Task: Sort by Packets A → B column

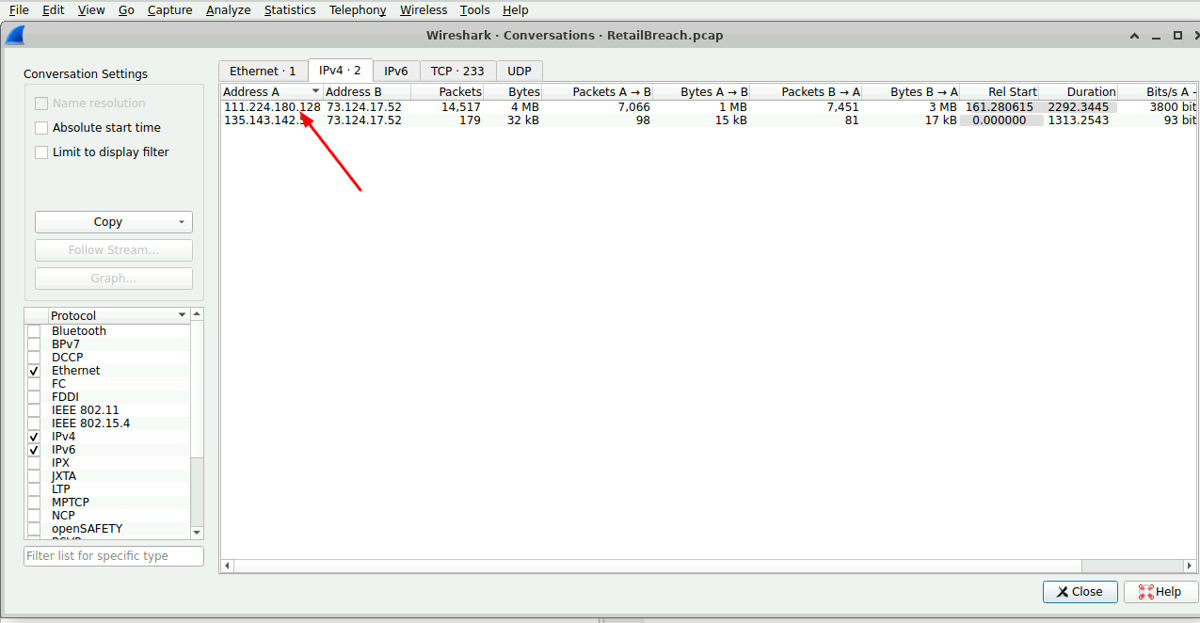Action: (x=598, y=91)
